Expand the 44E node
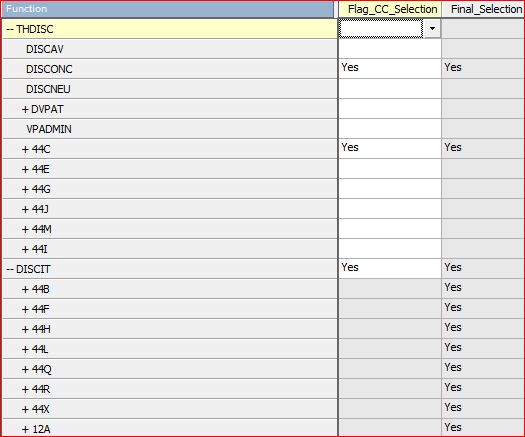 pyautogui.click(x=25, y=169)
